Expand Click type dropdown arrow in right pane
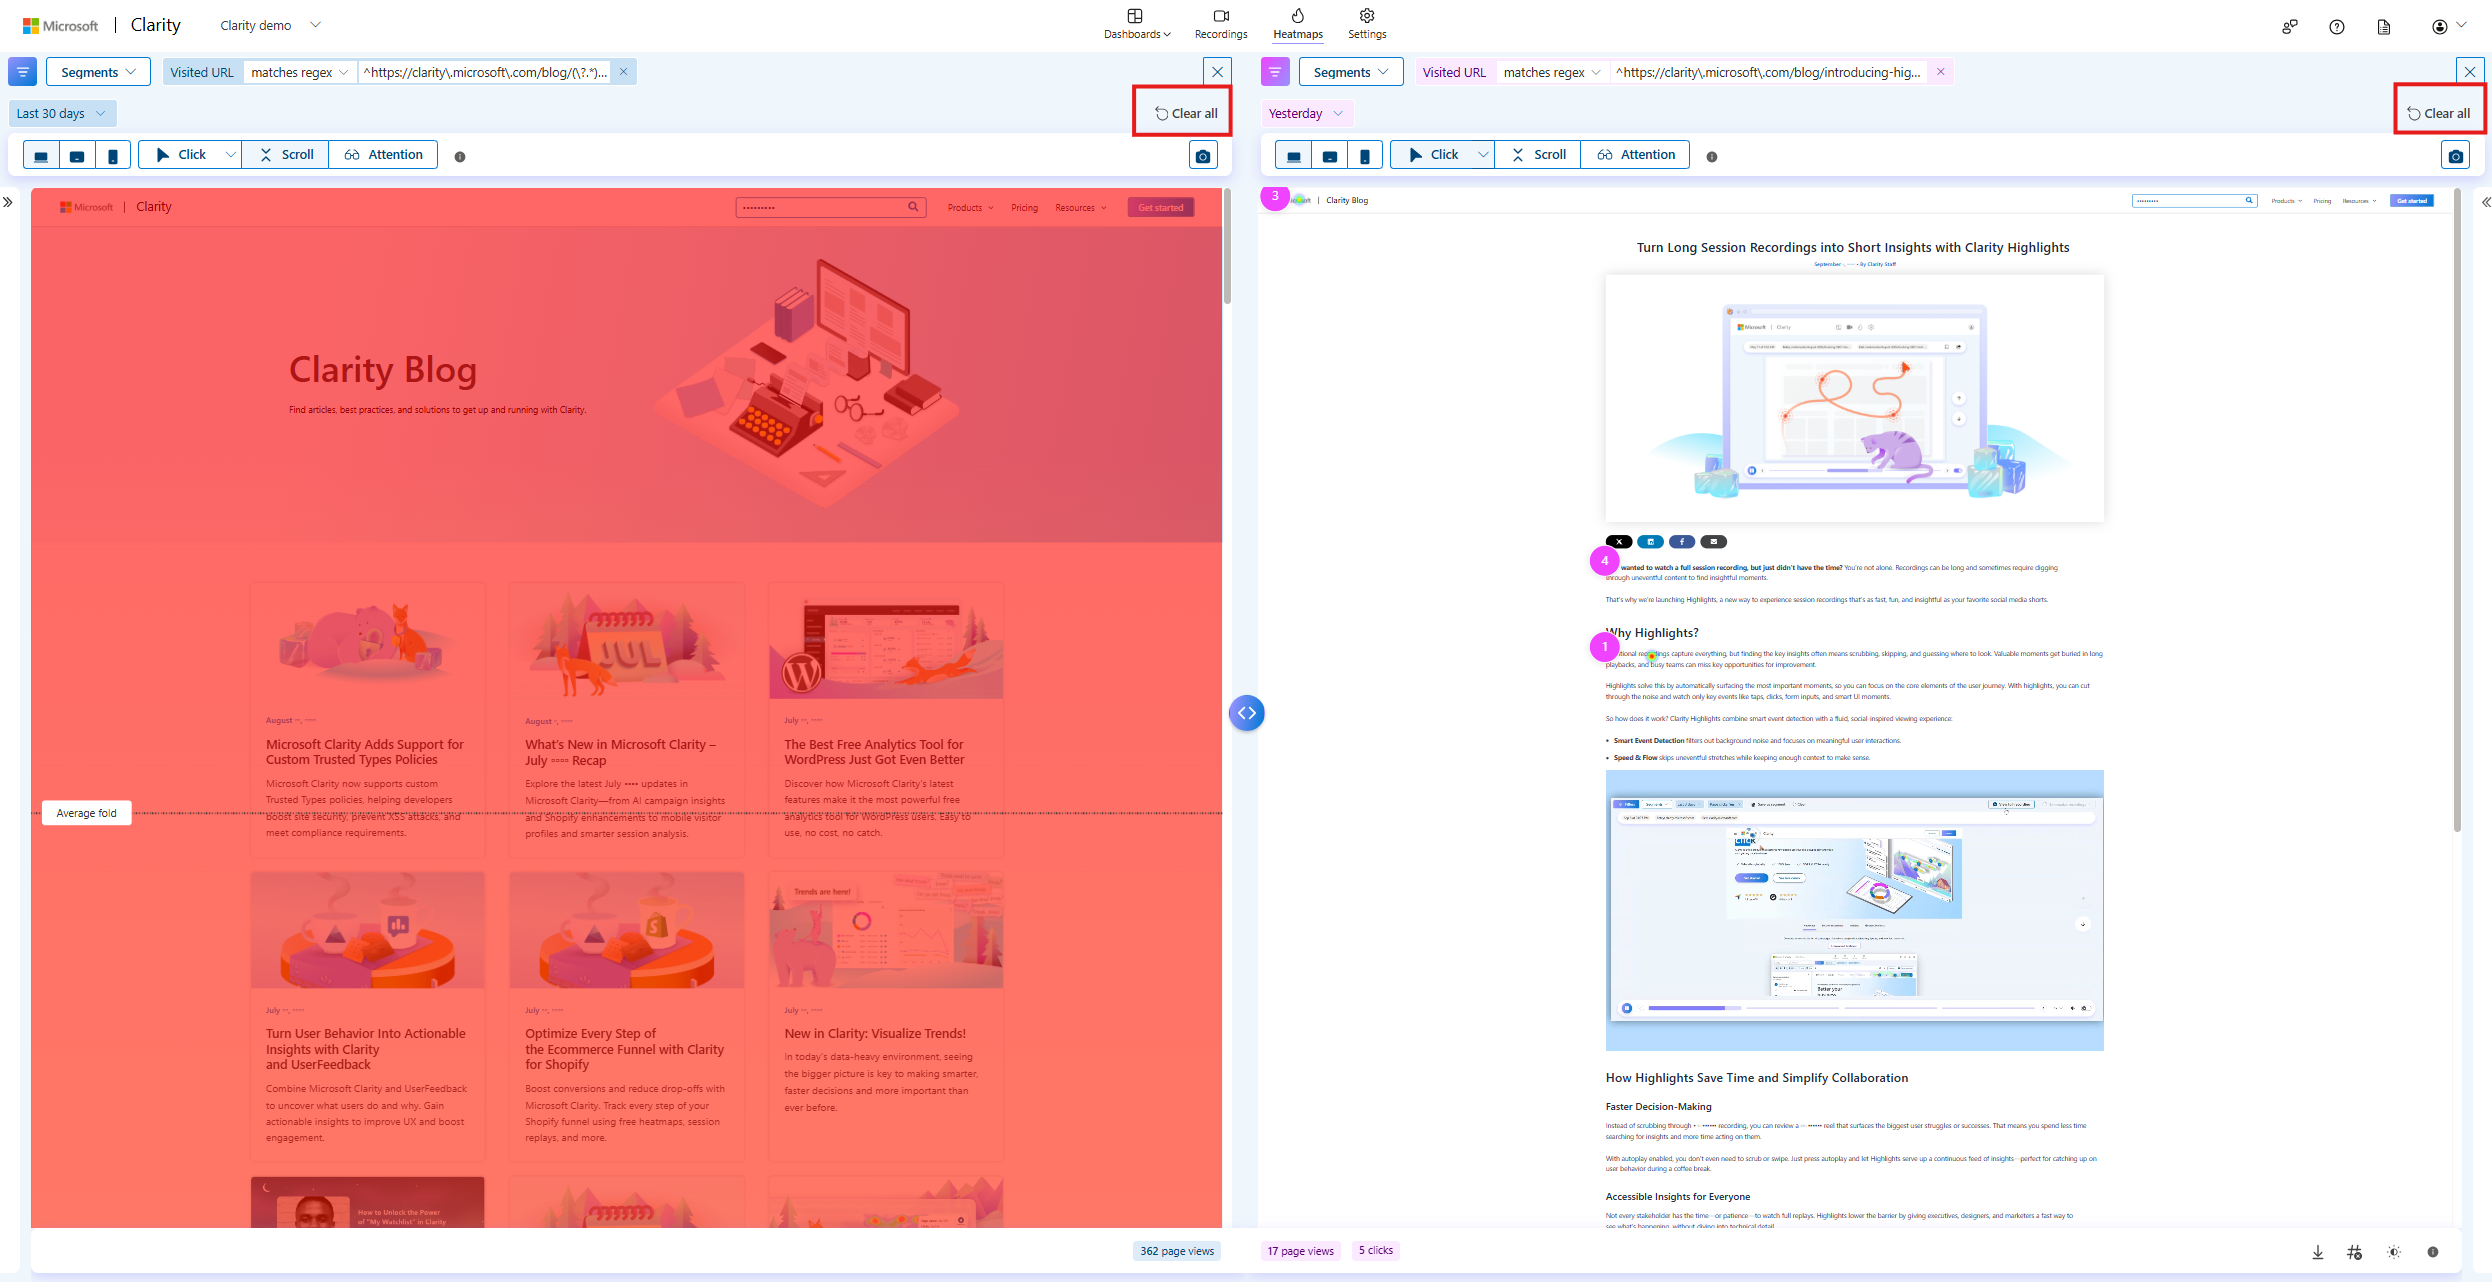2492x1282 pixels. pyautogui.click(x=1483, y=155)
